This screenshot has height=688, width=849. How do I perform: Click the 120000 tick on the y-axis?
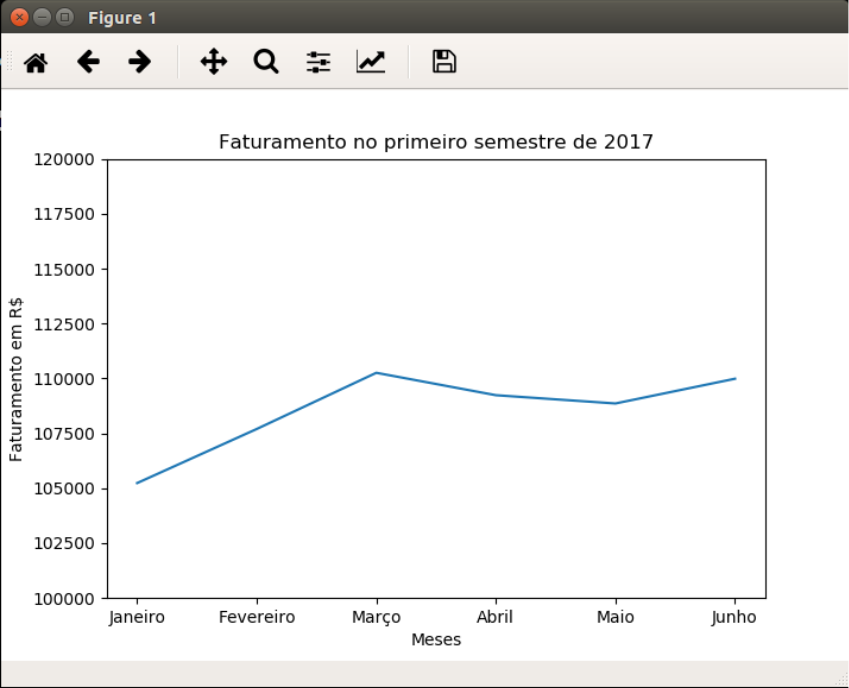(x=64, y=160)
